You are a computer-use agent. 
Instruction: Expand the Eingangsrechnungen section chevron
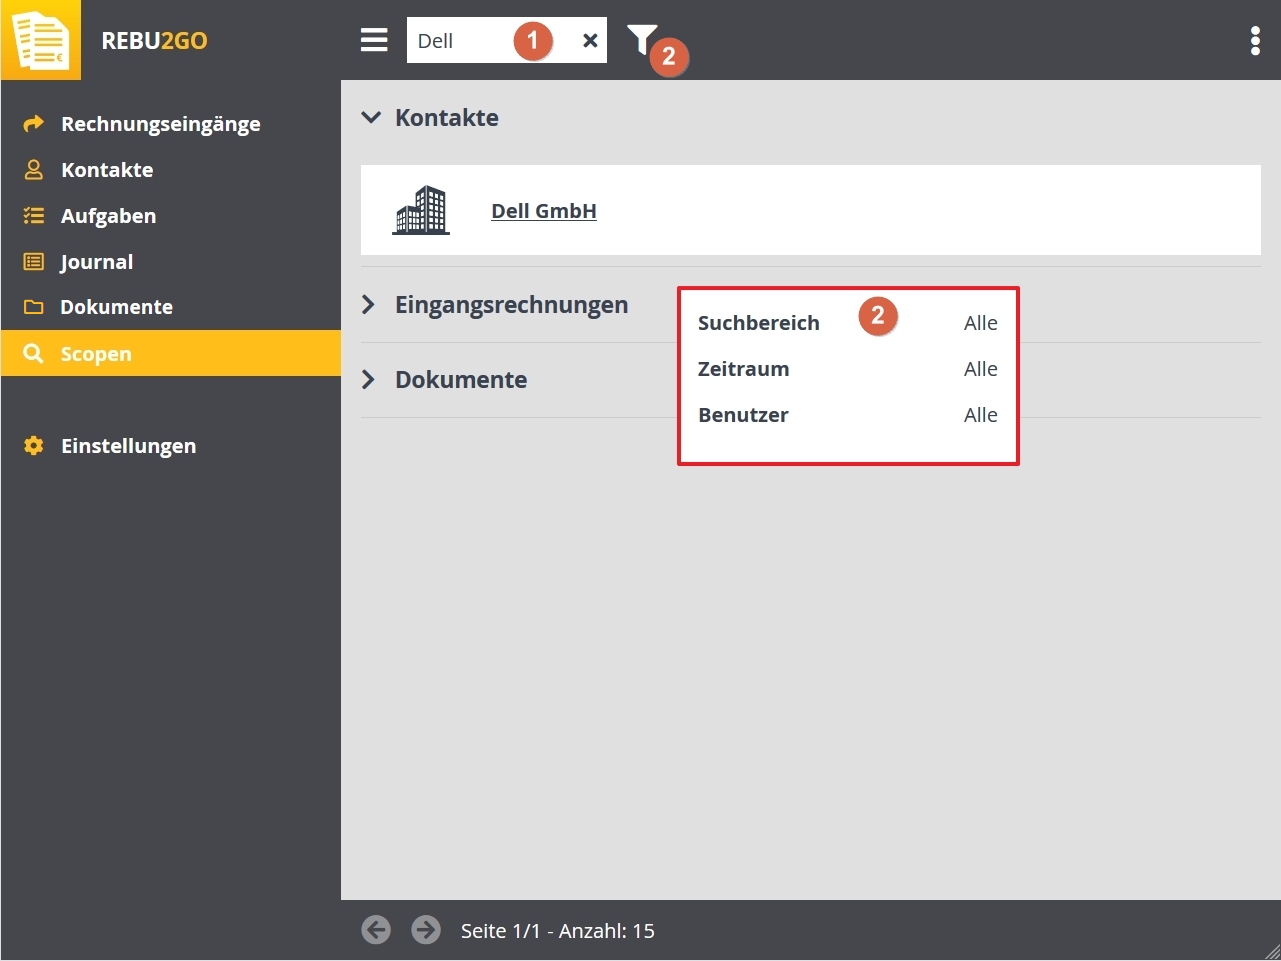(x=368, y=305)
